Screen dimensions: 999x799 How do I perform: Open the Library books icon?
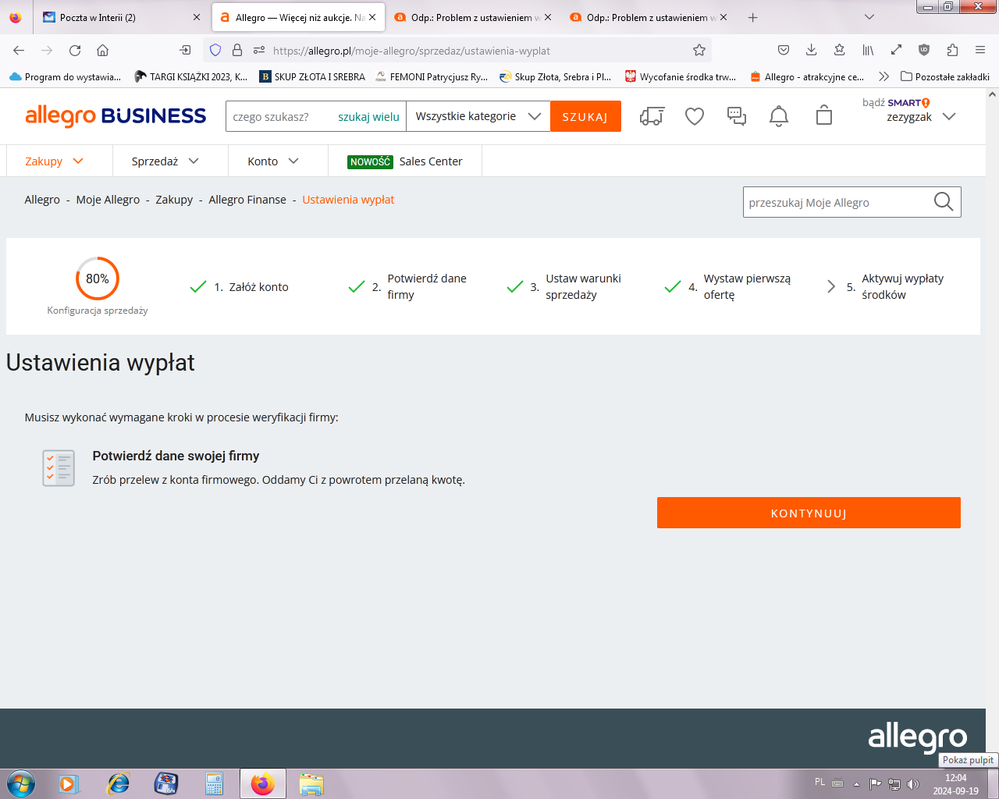pyautogui.click(x=868, y=50)
